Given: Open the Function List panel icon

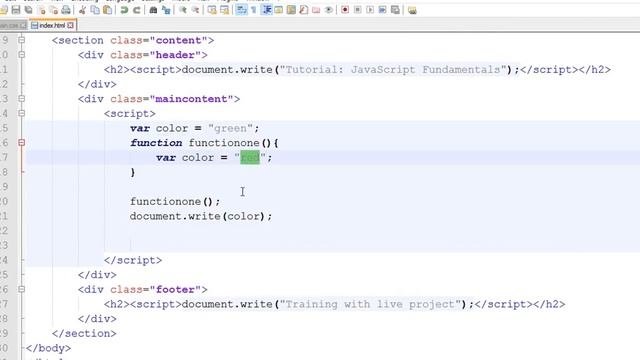Looking at the screenshot, I should point(303,10).
